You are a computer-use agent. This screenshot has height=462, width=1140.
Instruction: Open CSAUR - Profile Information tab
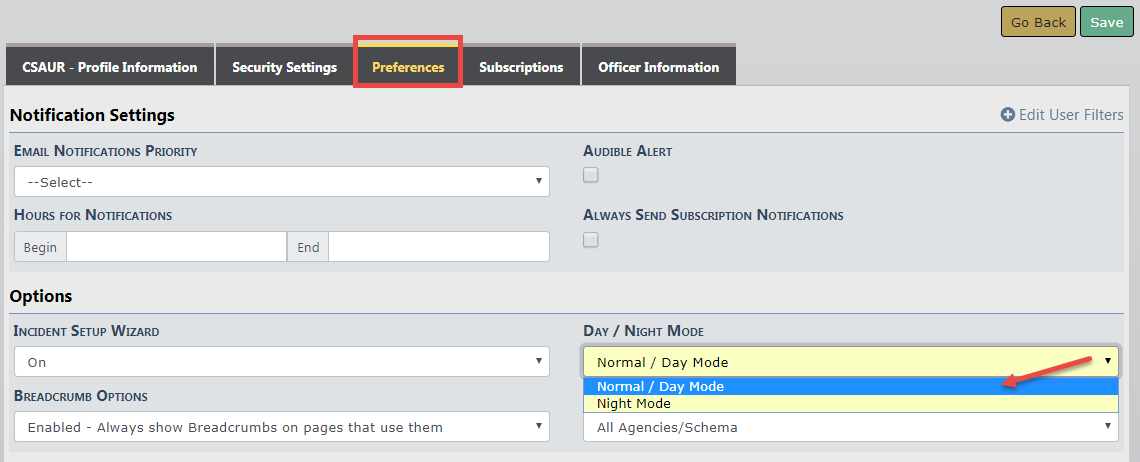click(x=110, y=68)
